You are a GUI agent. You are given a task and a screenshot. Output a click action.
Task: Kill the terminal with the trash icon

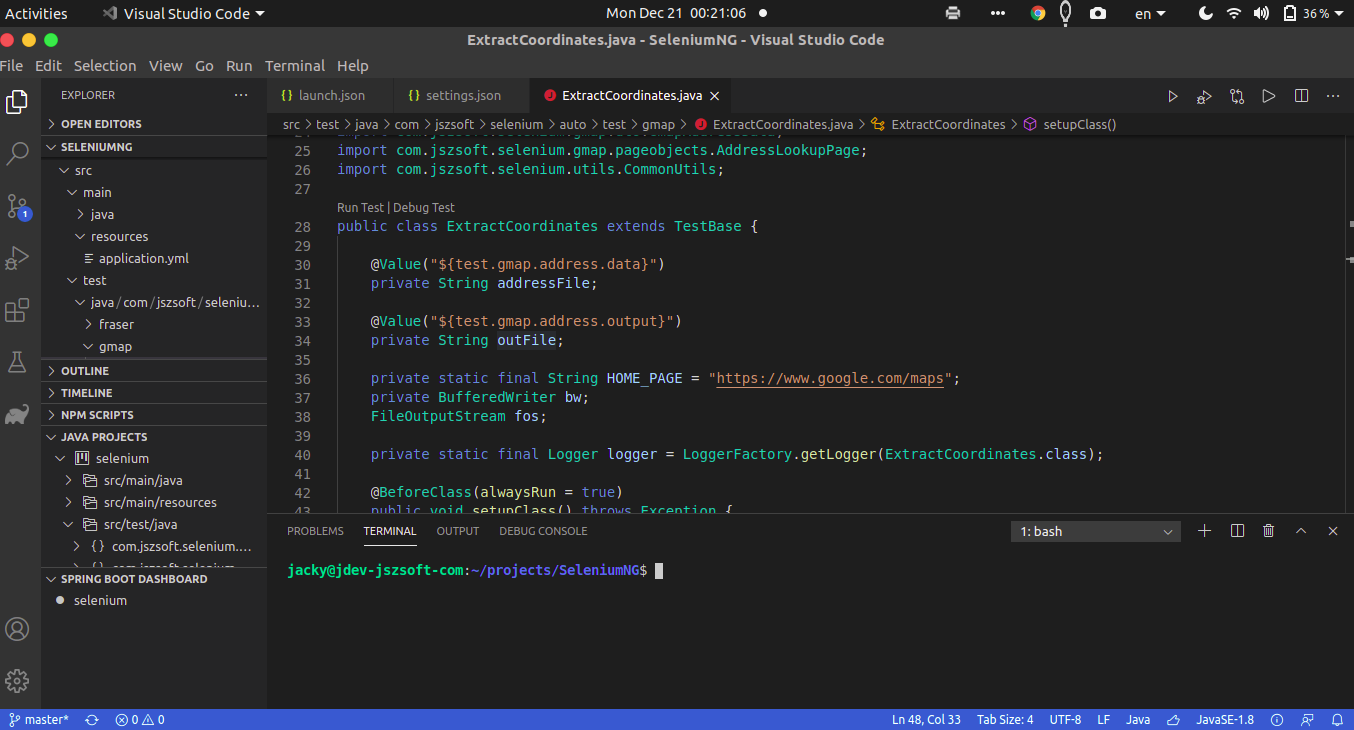point(1269,531)
